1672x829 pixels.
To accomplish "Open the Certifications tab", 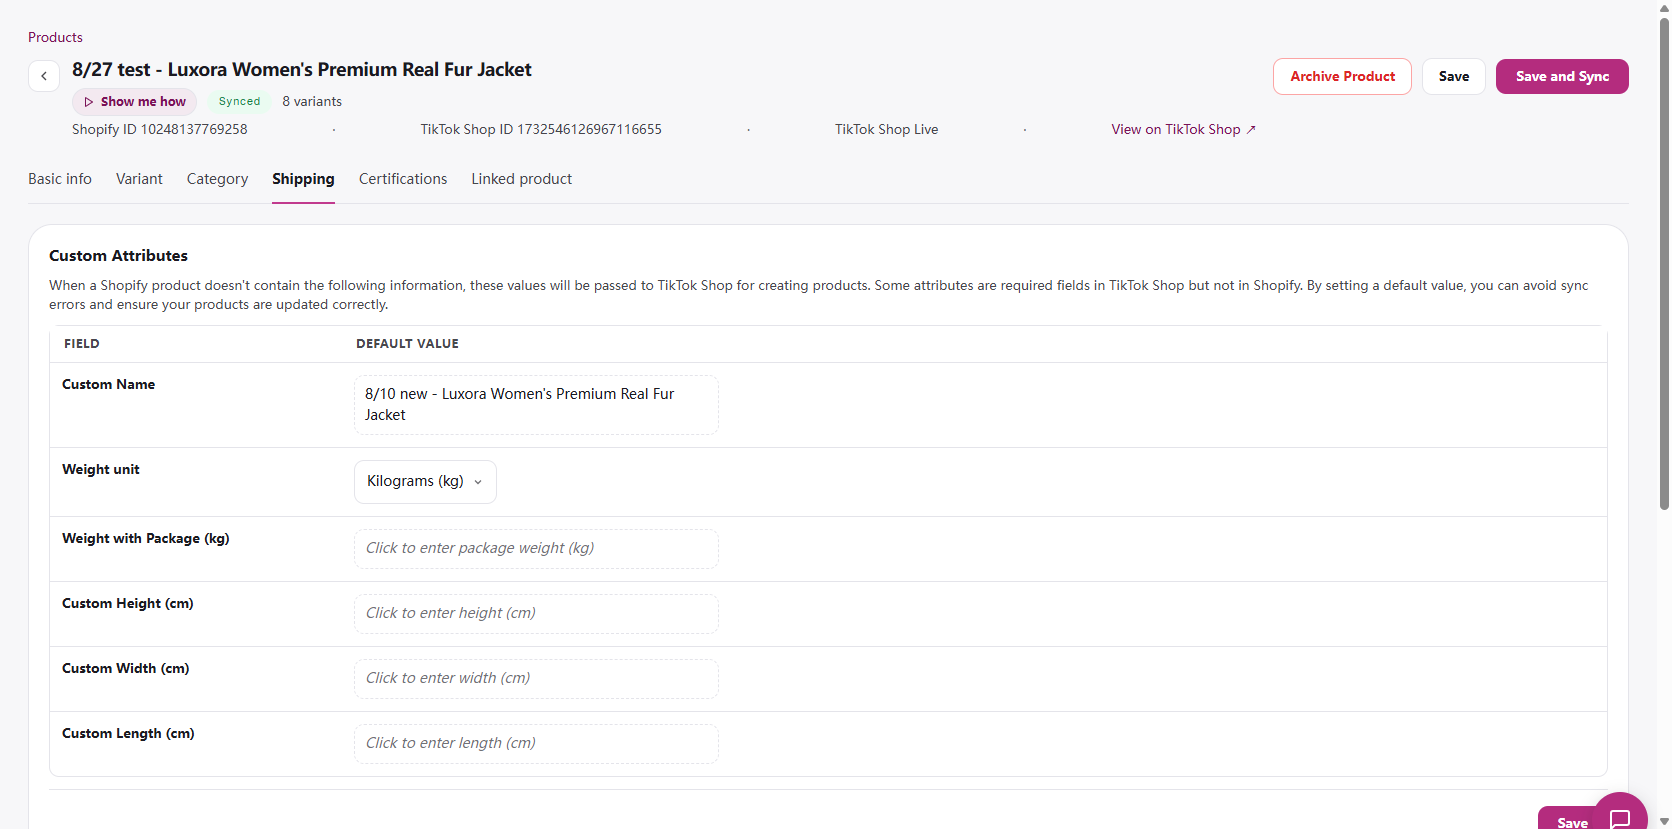I will 403,179.
